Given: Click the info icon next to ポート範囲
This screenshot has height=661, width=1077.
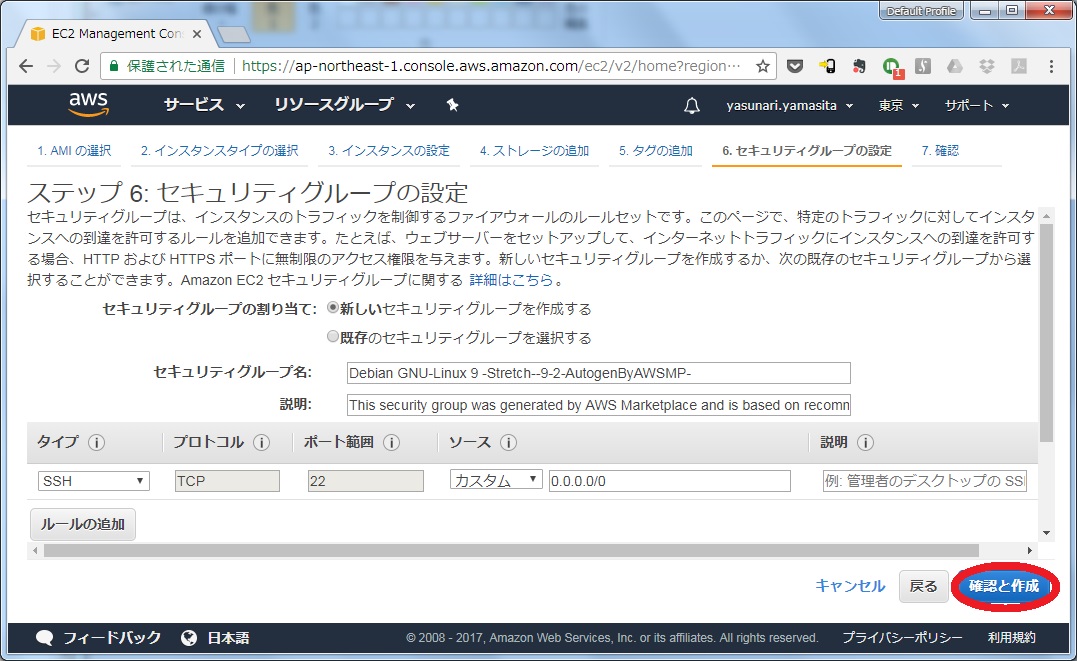Looking at the screenshot, I should (392, 442).
